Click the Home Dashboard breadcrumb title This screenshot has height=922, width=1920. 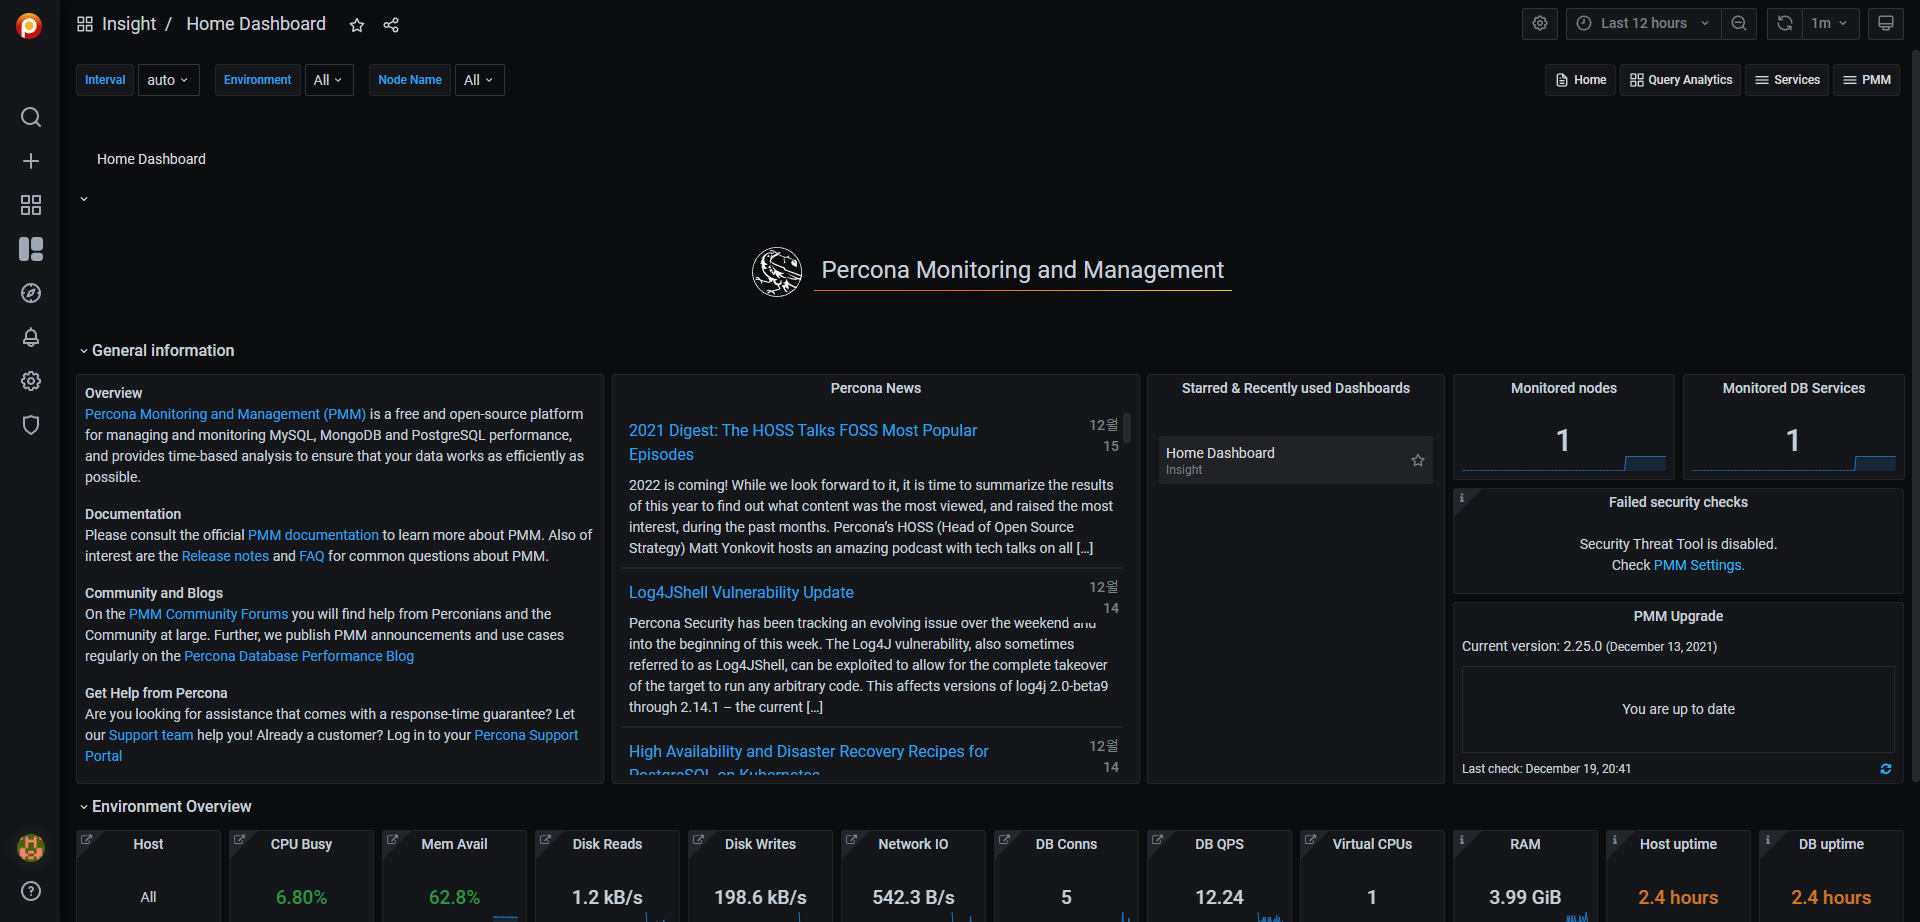256,24
